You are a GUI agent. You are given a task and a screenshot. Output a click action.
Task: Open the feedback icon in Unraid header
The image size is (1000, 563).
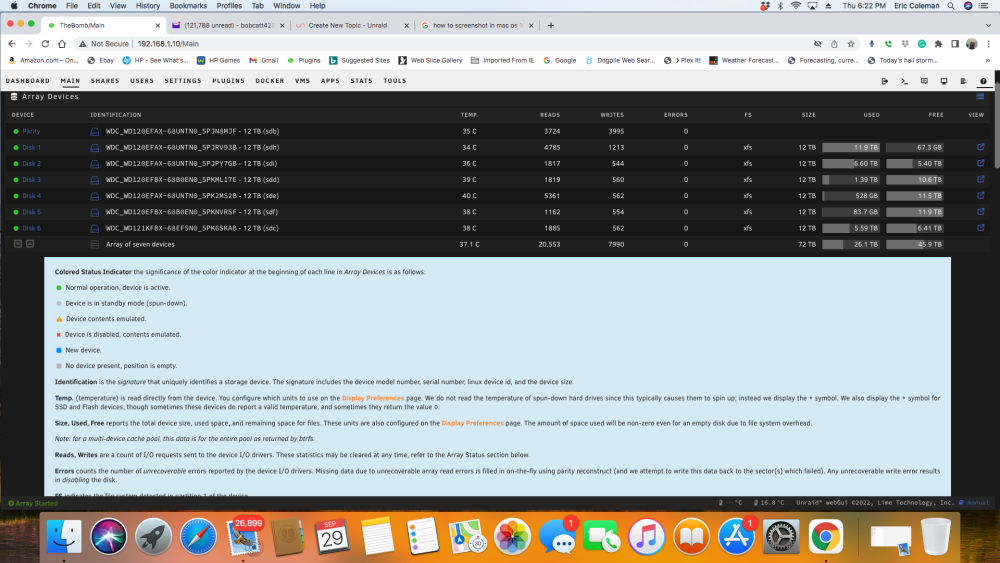pos(924,81)
